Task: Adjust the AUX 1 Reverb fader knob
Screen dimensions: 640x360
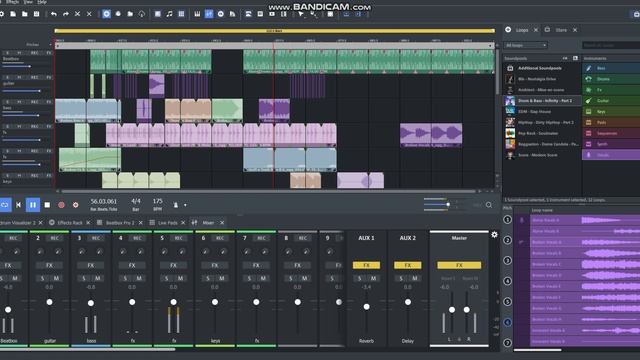Action: 367,307
